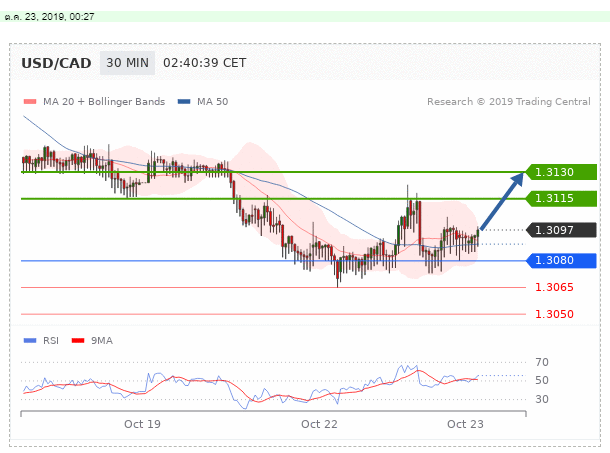Click the green 1.3115 resistance label
610x453 pixels.
561,198
